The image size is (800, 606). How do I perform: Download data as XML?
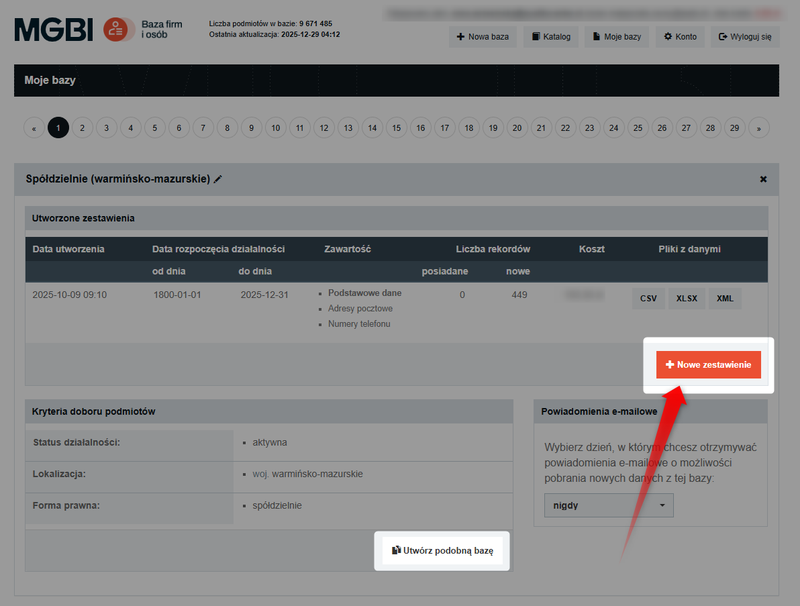coord(724,297)
